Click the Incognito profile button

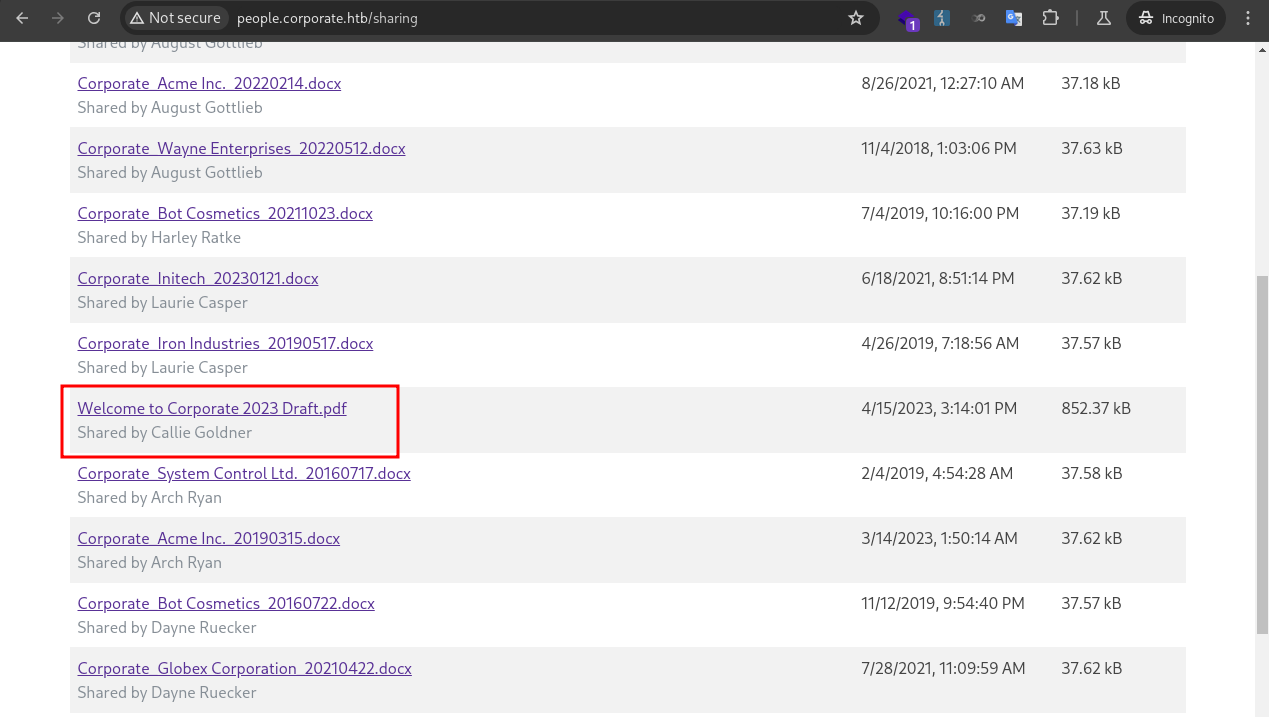click(x=1176, y=18)
